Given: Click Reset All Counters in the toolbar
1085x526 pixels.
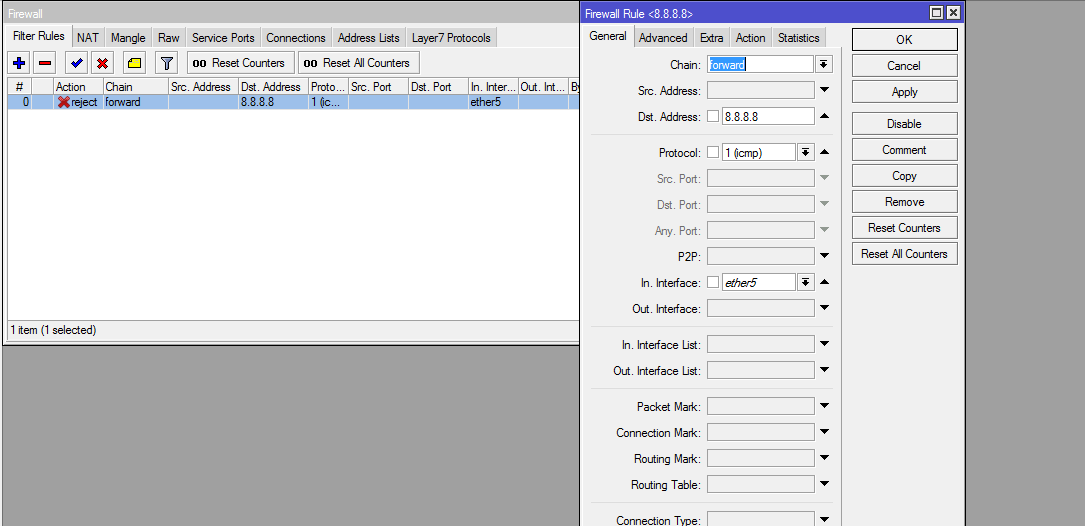Looking at the screenshot, I should point(358,63).
